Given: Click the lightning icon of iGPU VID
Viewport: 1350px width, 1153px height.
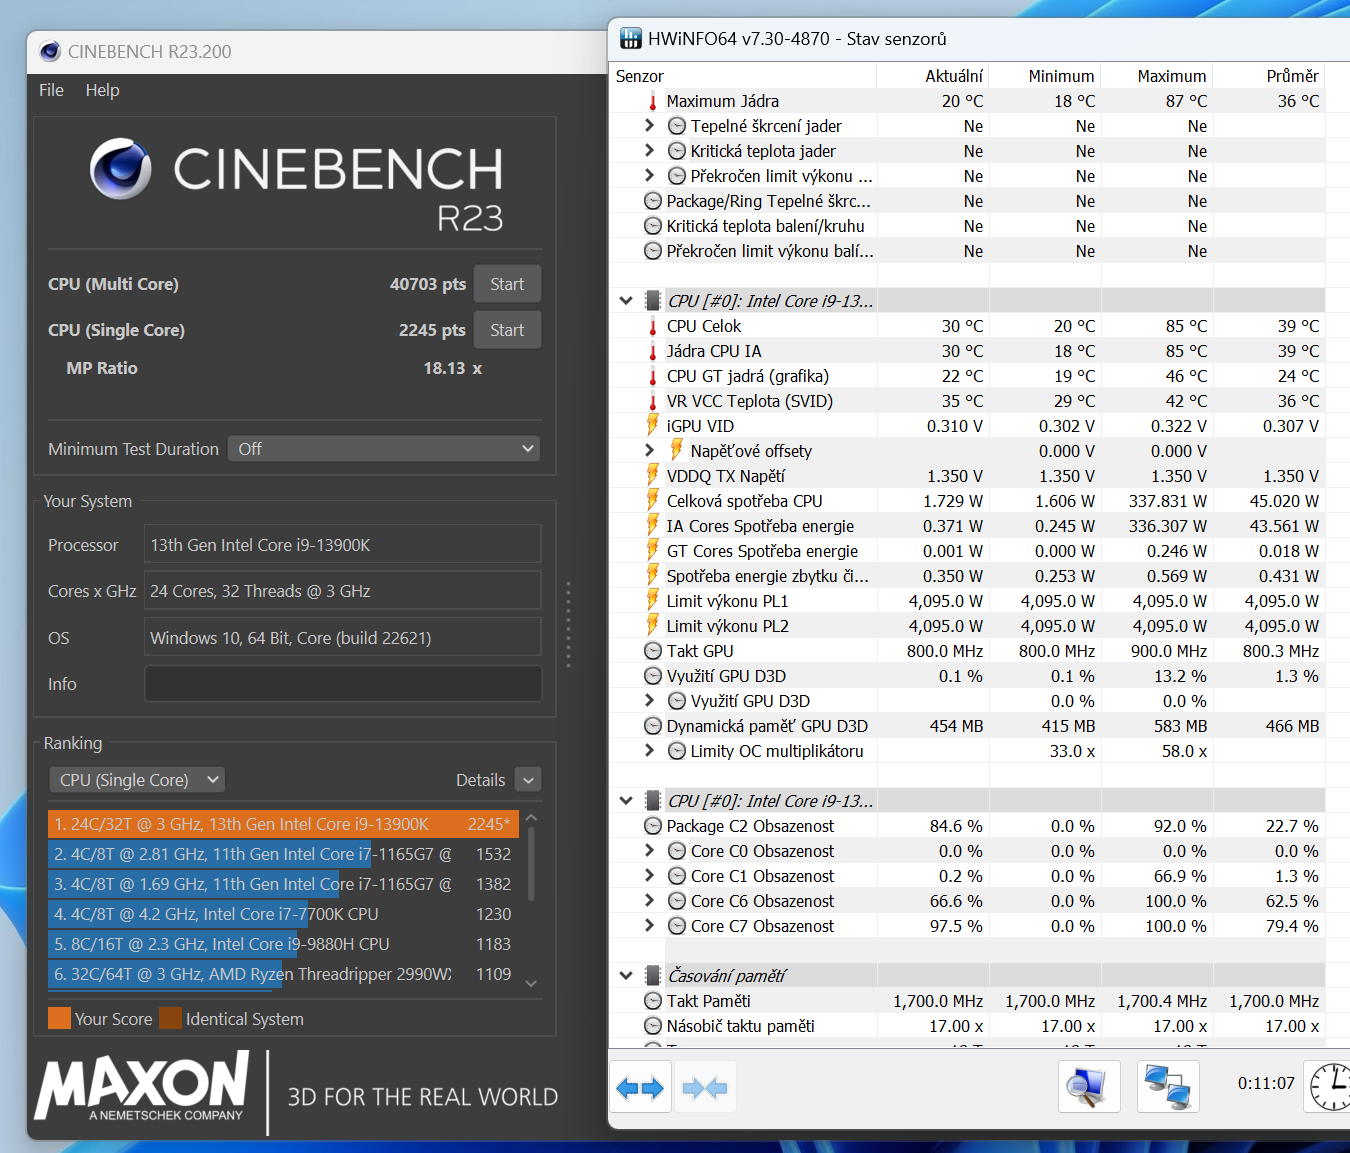Looking at the screenshot, I should point(653,426).
